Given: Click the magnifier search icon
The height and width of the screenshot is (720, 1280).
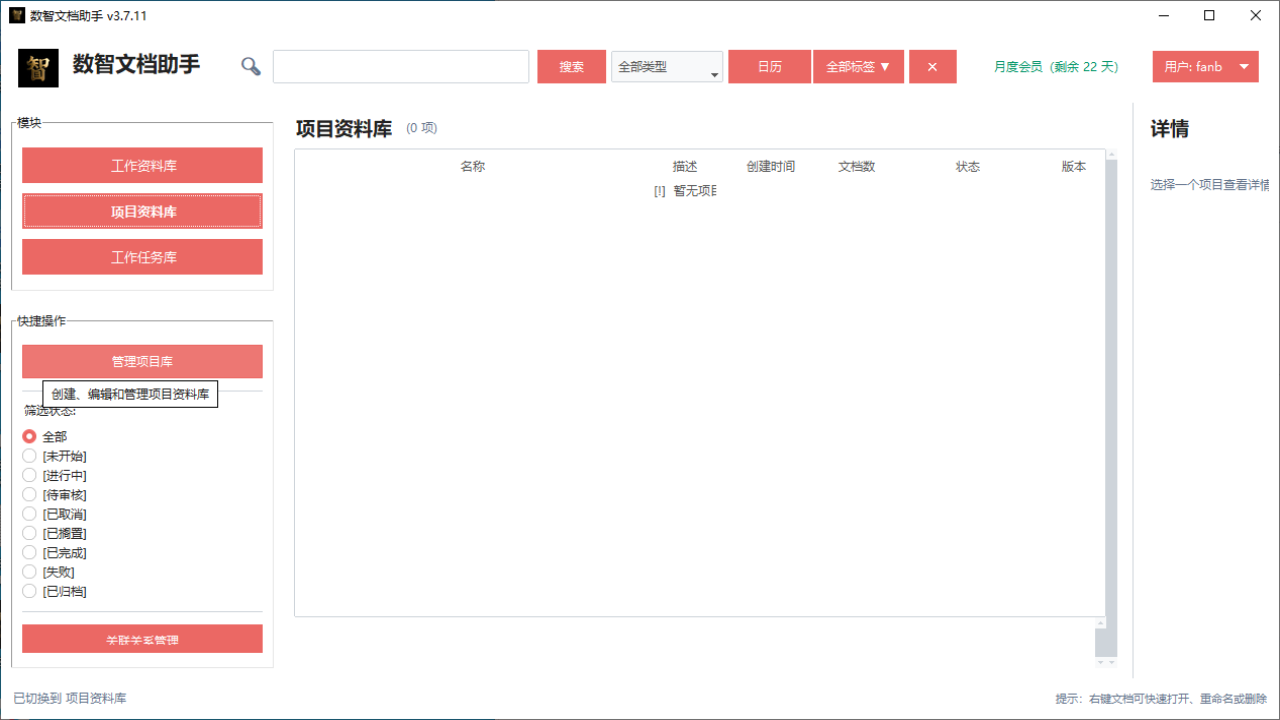Looking at the screenshot, I should pyautogui.click(x=251, y=67).
